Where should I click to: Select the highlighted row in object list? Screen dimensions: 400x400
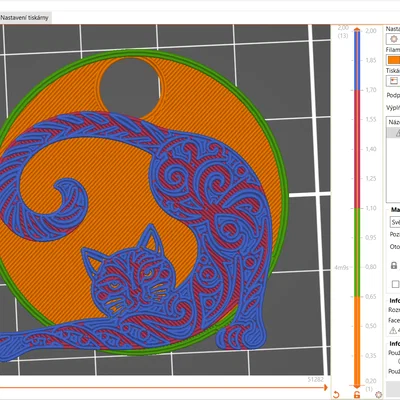tap(393, 133)
